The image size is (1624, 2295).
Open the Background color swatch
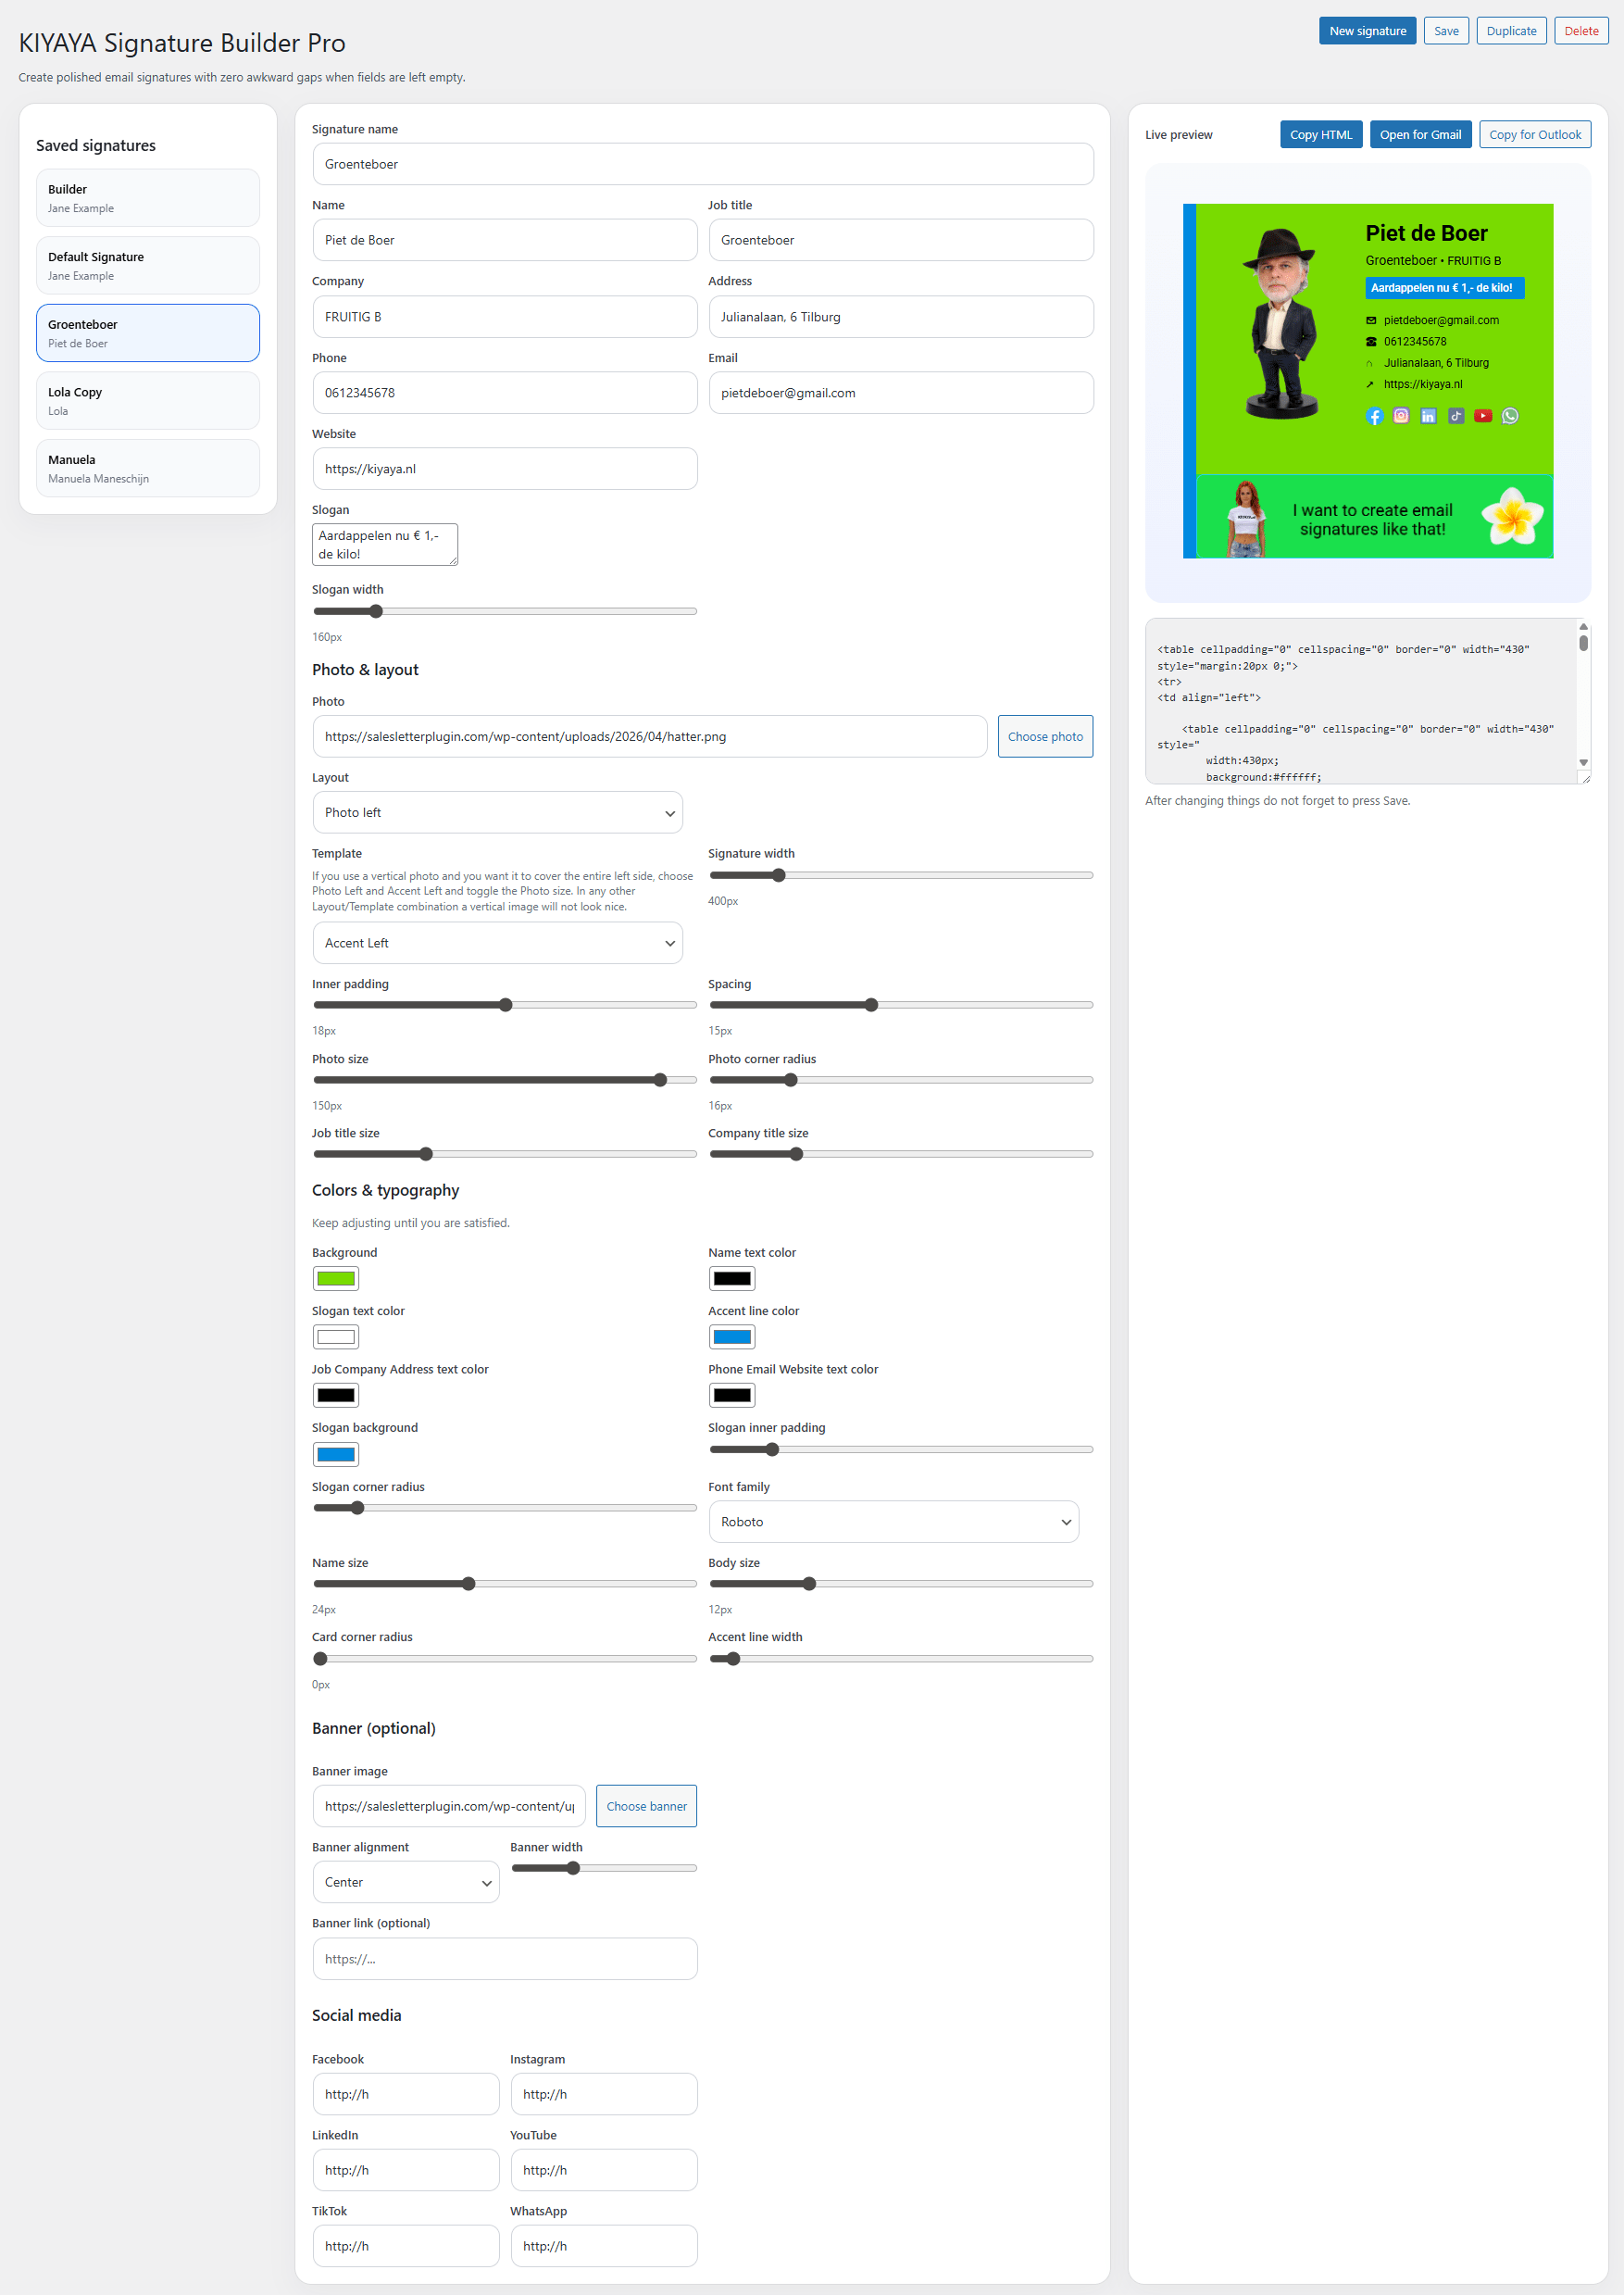coord(335,1278)
